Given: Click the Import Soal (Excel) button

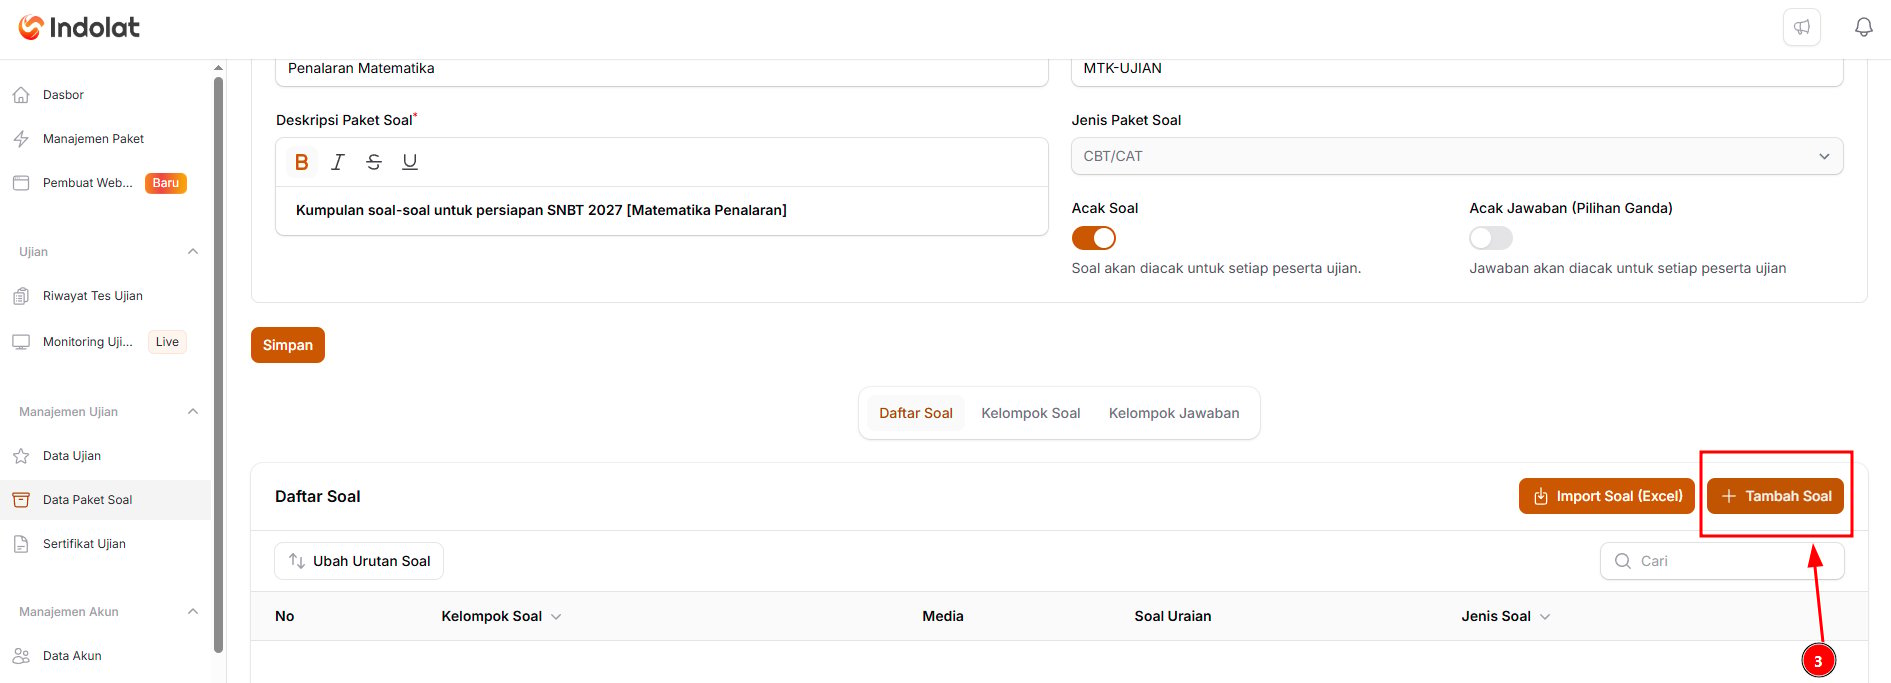Looking at the screenshot, I should tap(1607, 496).
